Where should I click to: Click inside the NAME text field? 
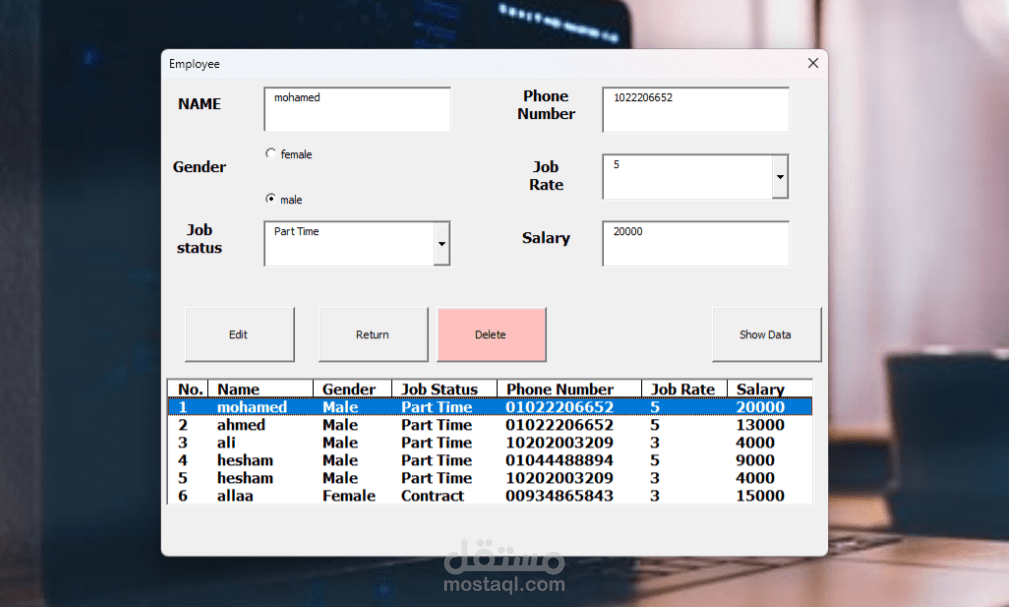356,109
